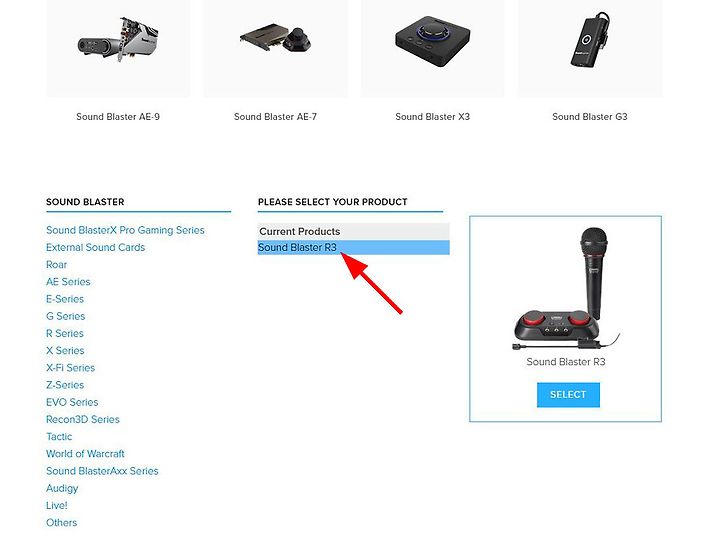Select the Z-Series category
The image size is (720, 544).
65,385
